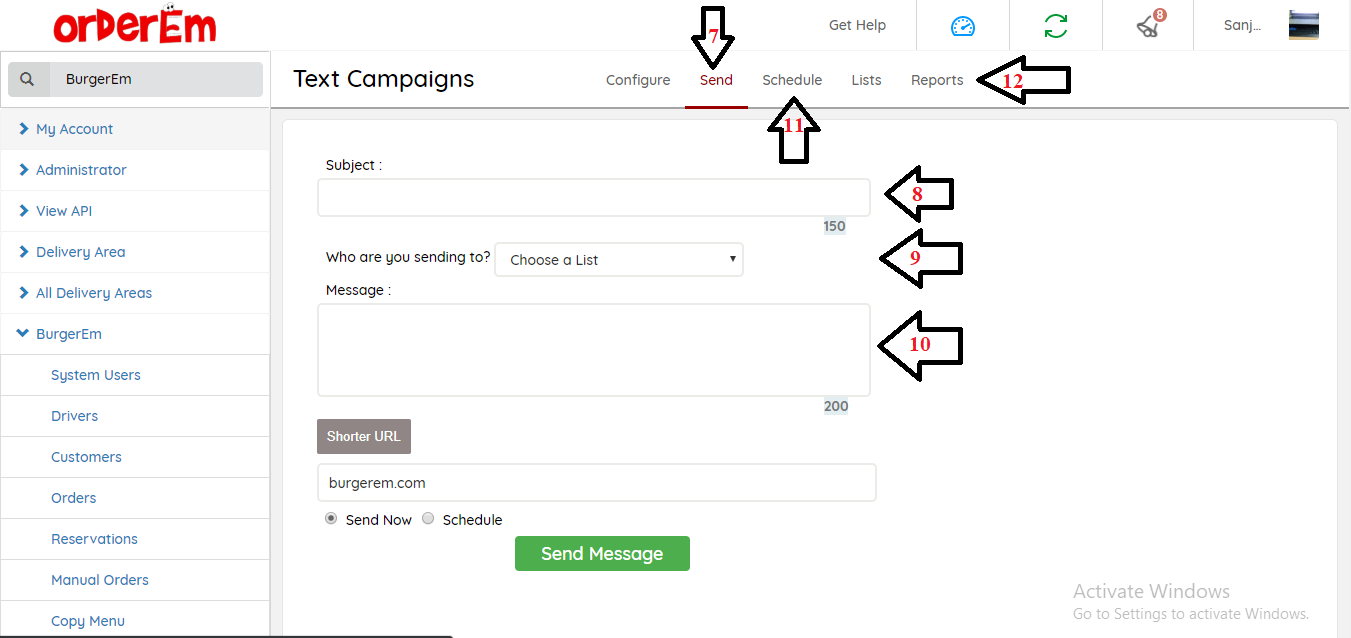1351x638 pixels.
Task: Open the notifications icon with red badge
Action: 1149,26
